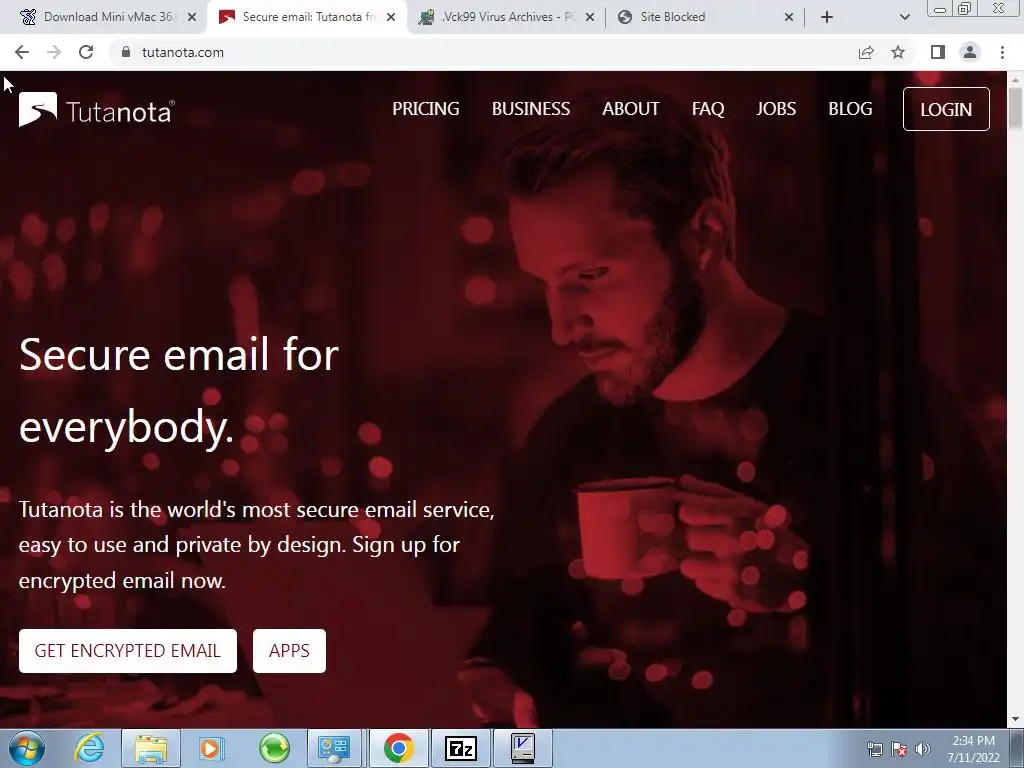The height and width of the screenshot is (768, 1024).
Task: Click the Tutanota logo
Action: [x=97, y=110]
